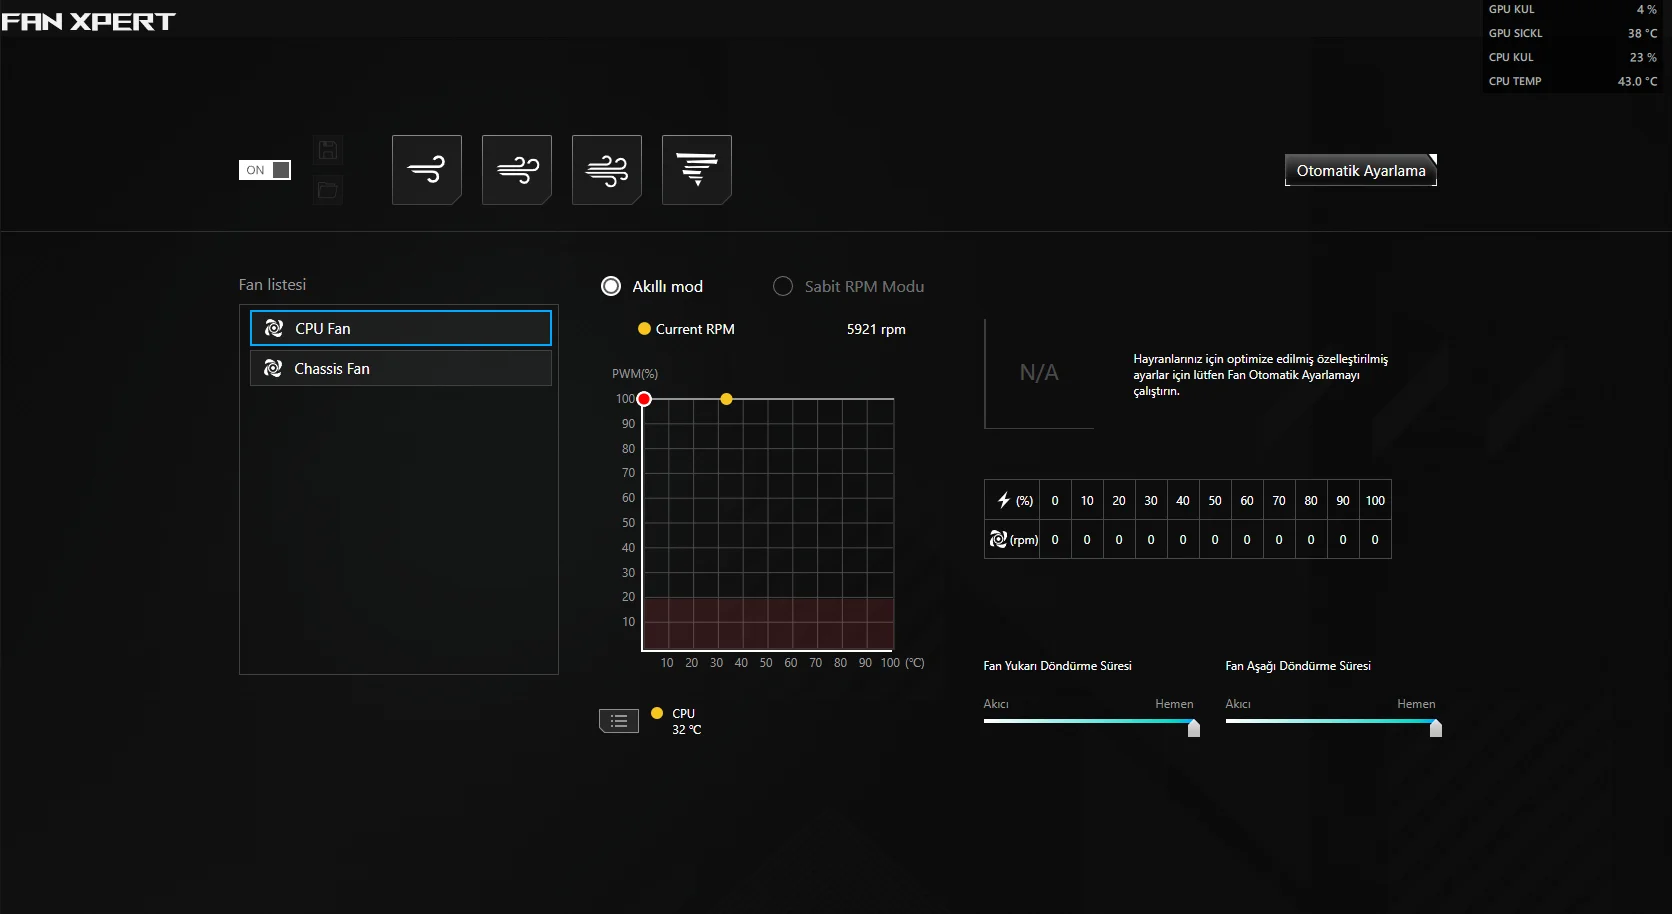Click the Current RPM label
The image size is (1672, 914).
click(x=695, y=329)
